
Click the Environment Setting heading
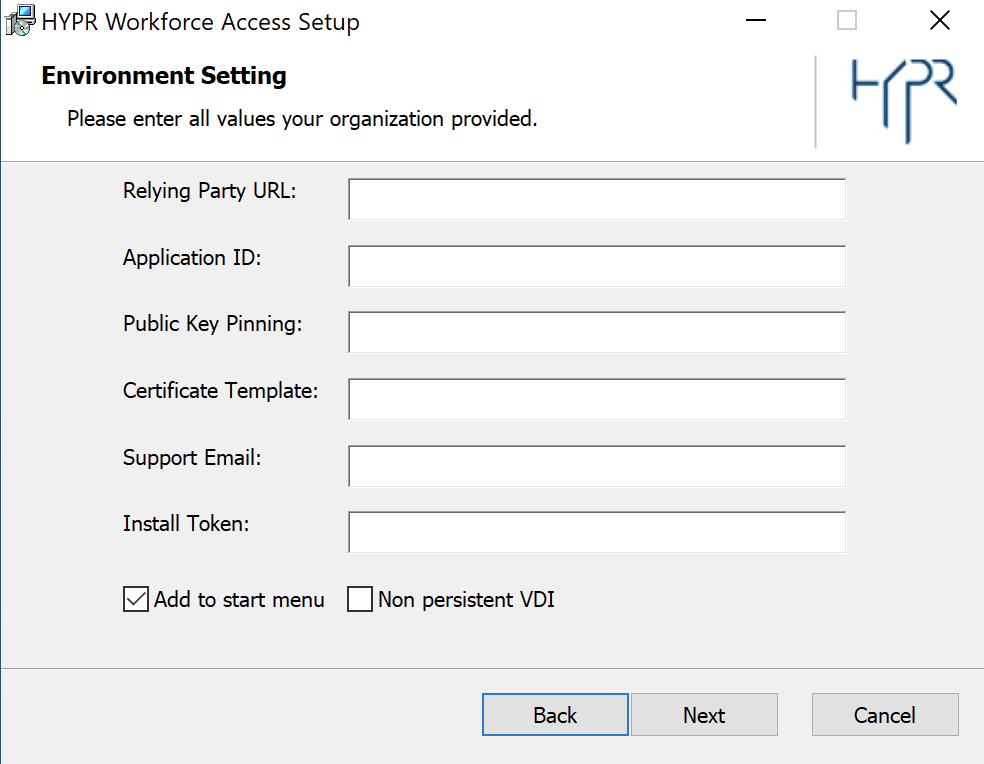pos(164,76)
